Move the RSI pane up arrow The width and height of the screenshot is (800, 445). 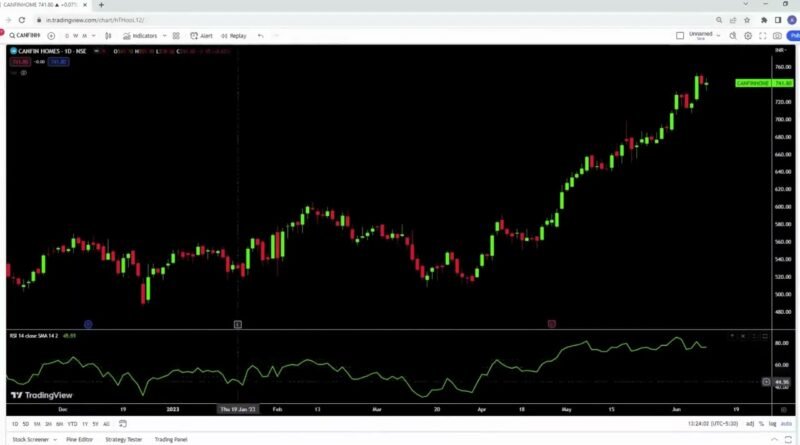[732, 336]
